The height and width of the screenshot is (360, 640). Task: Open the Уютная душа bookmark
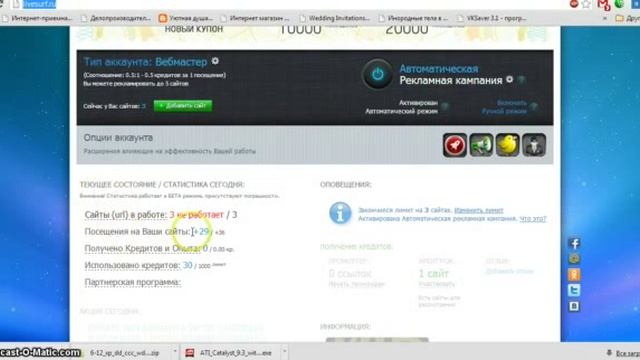(186, 18)
